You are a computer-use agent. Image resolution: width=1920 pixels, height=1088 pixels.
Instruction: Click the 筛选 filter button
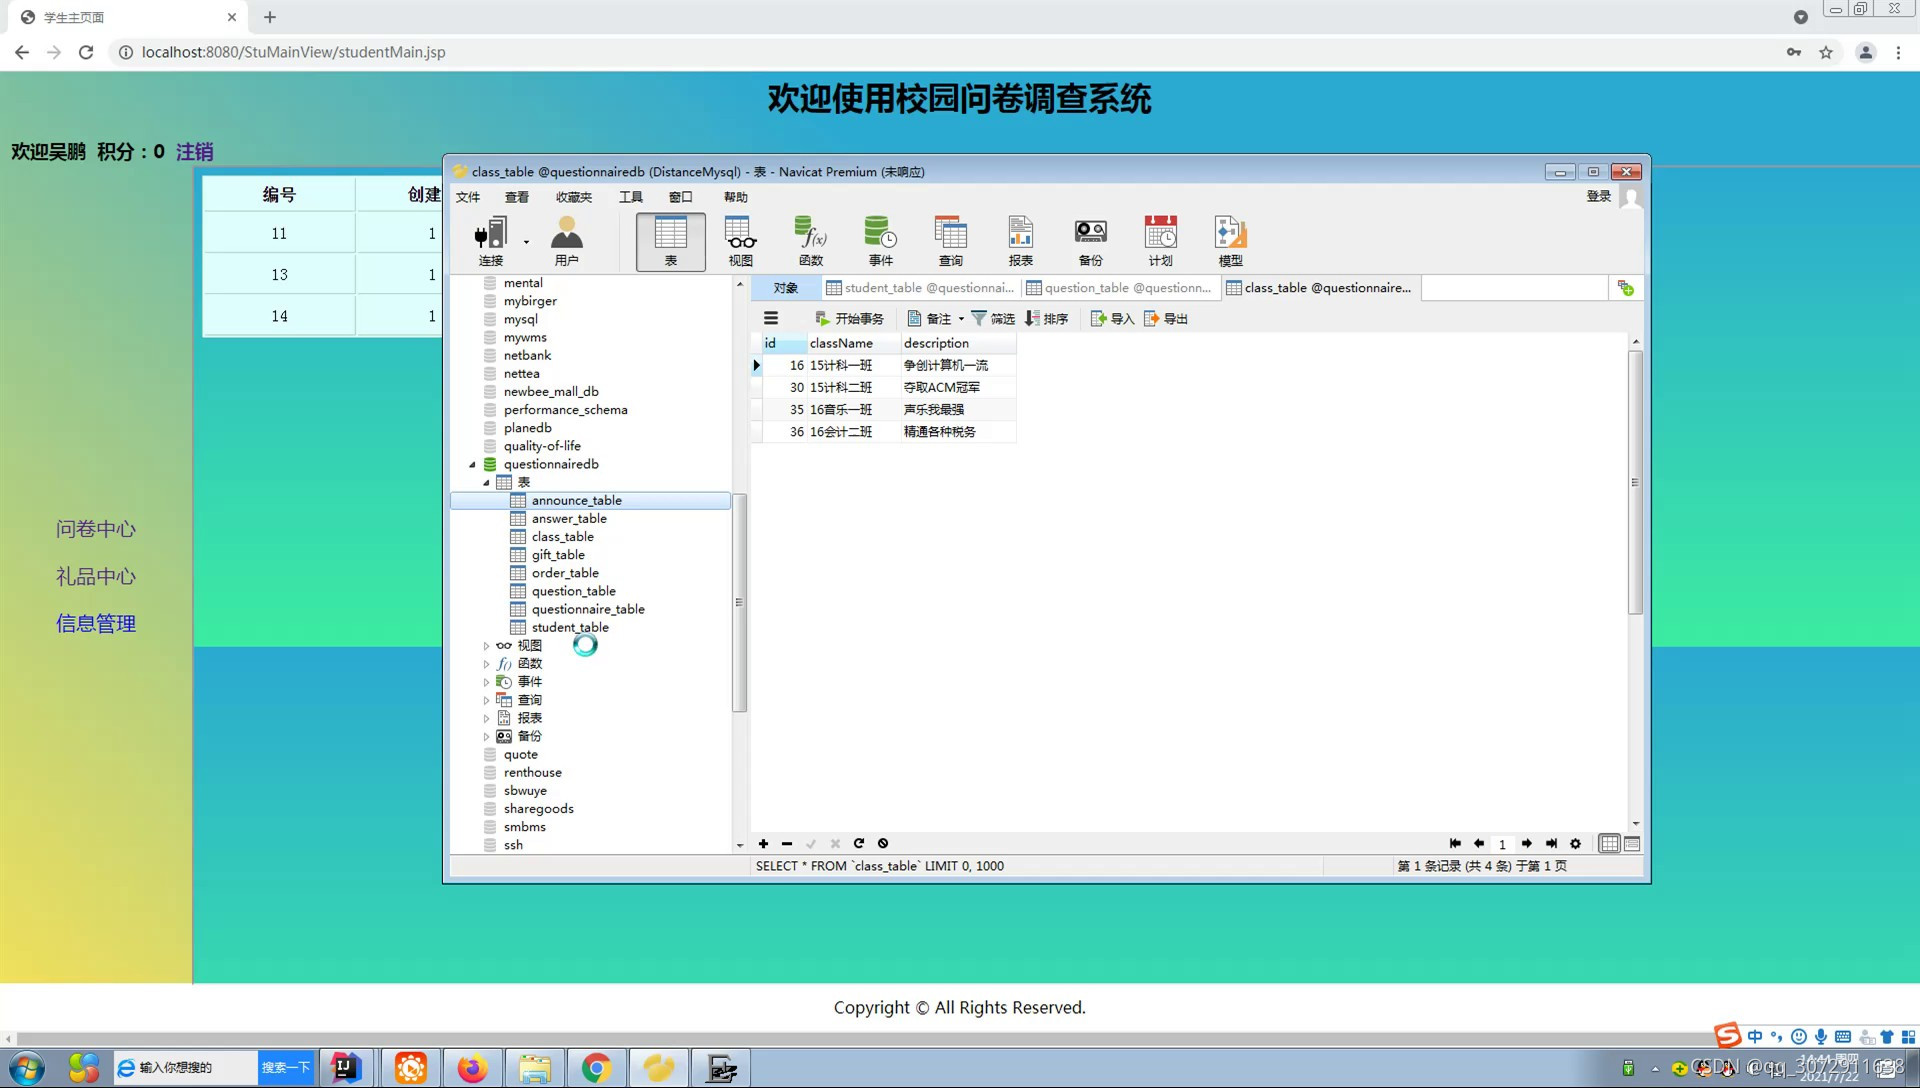(x=993, y=319)
